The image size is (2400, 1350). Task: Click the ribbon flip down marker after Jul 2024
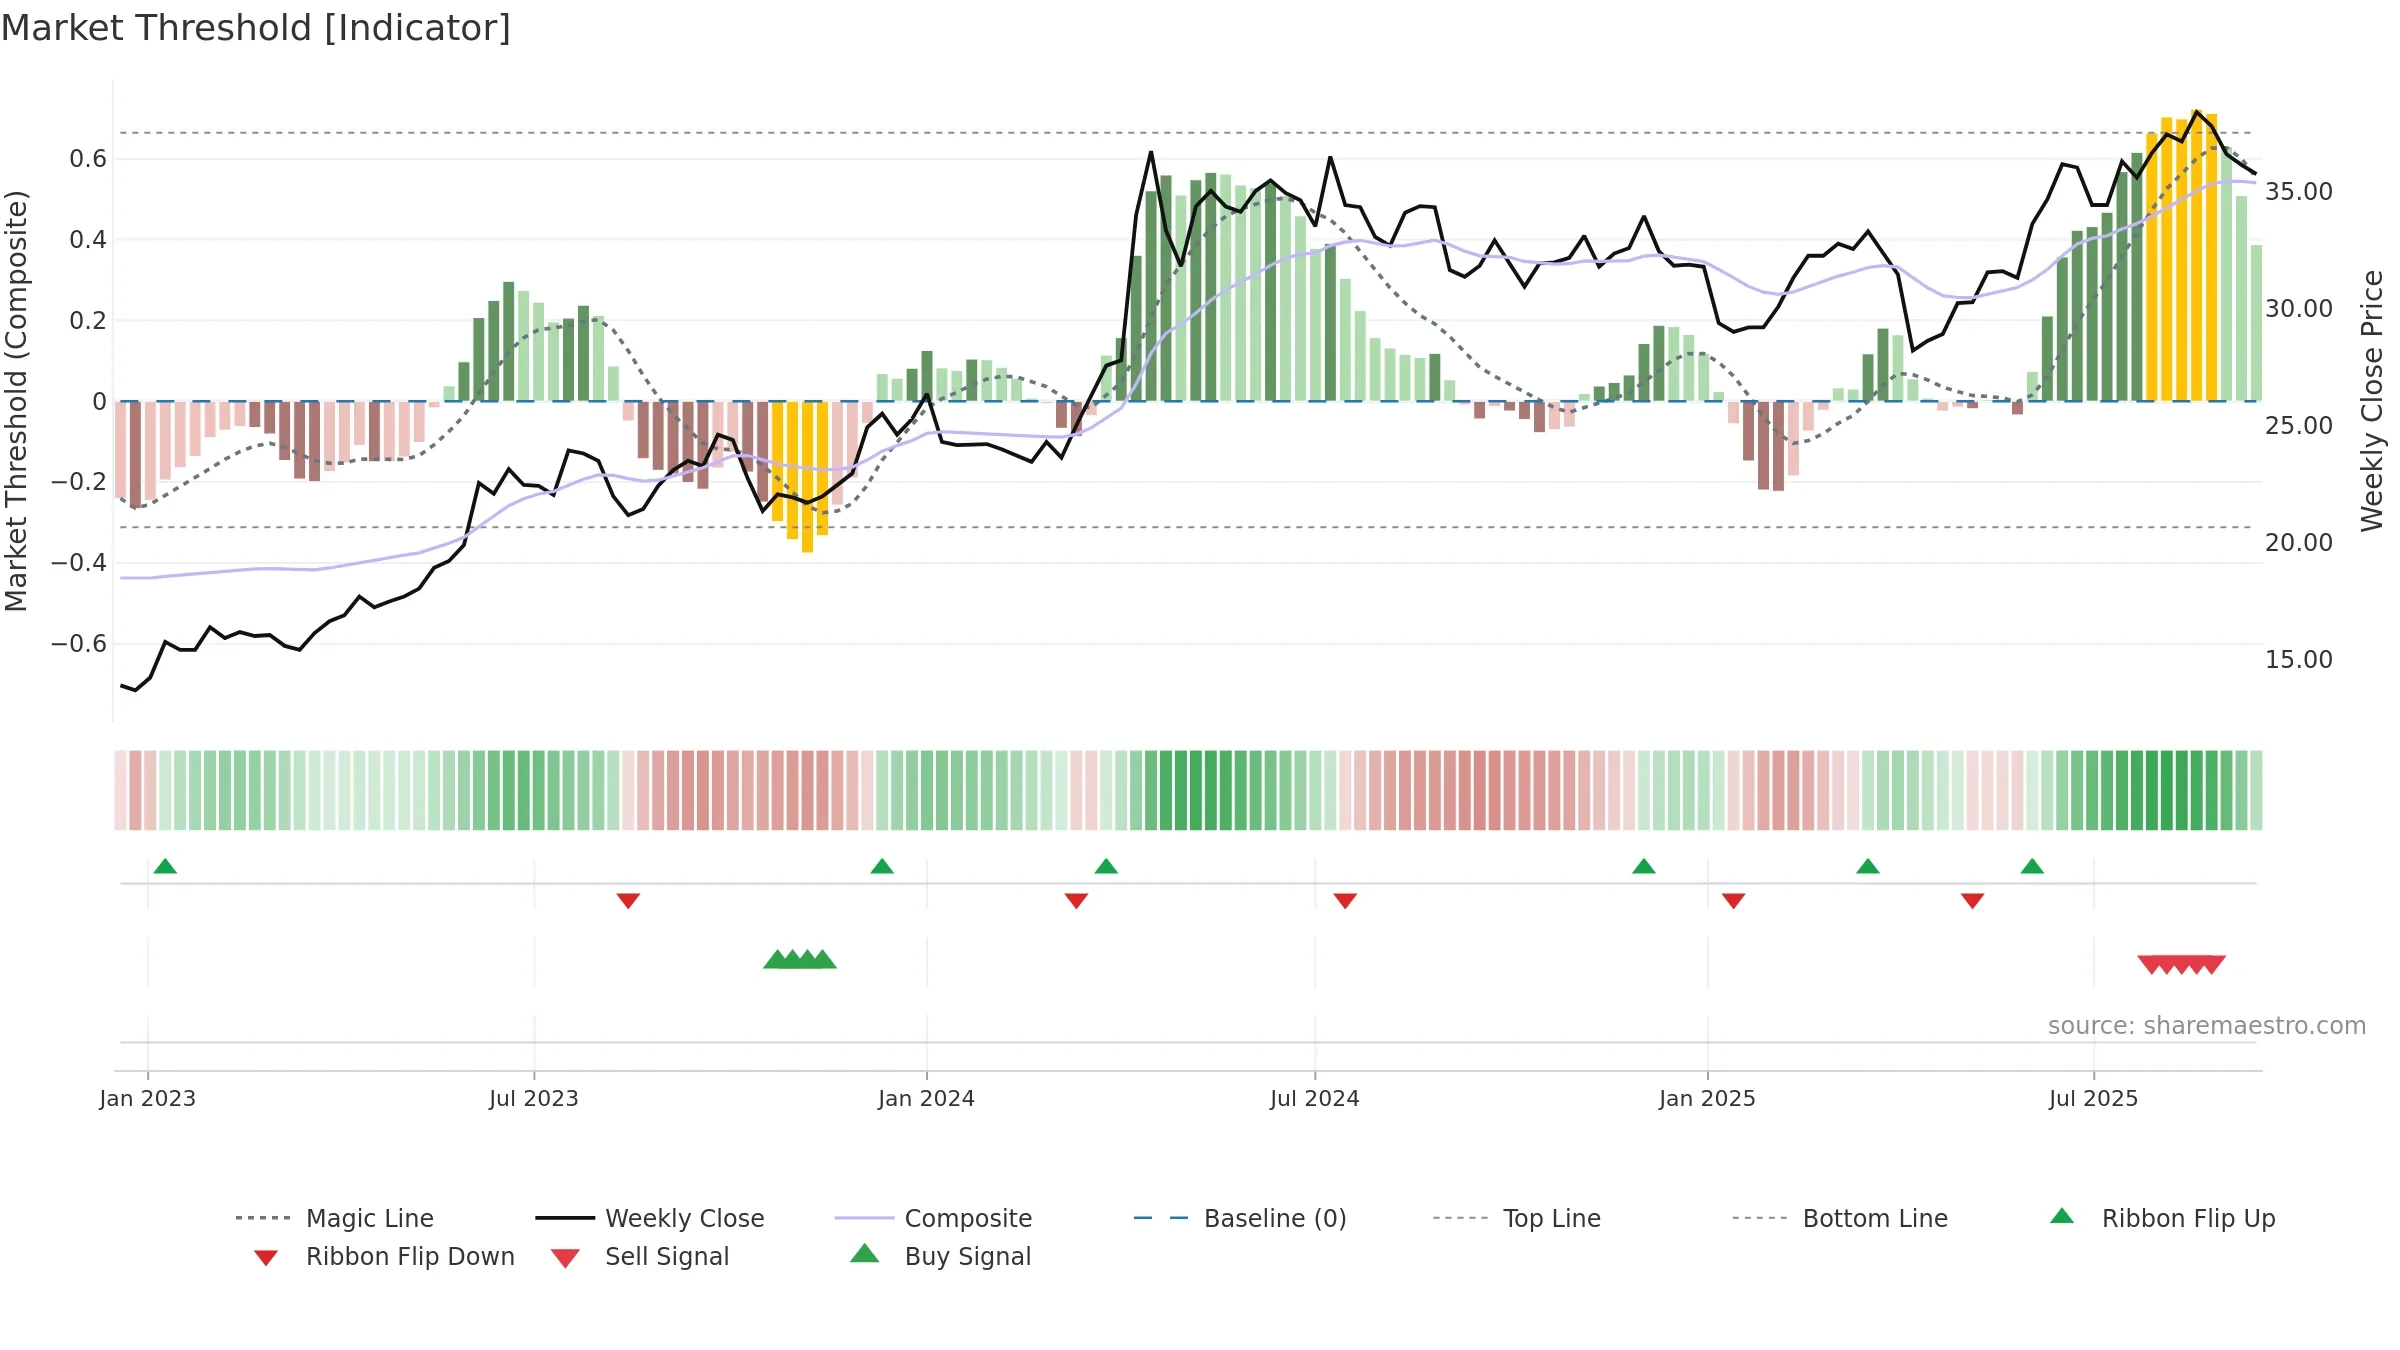1345,901
